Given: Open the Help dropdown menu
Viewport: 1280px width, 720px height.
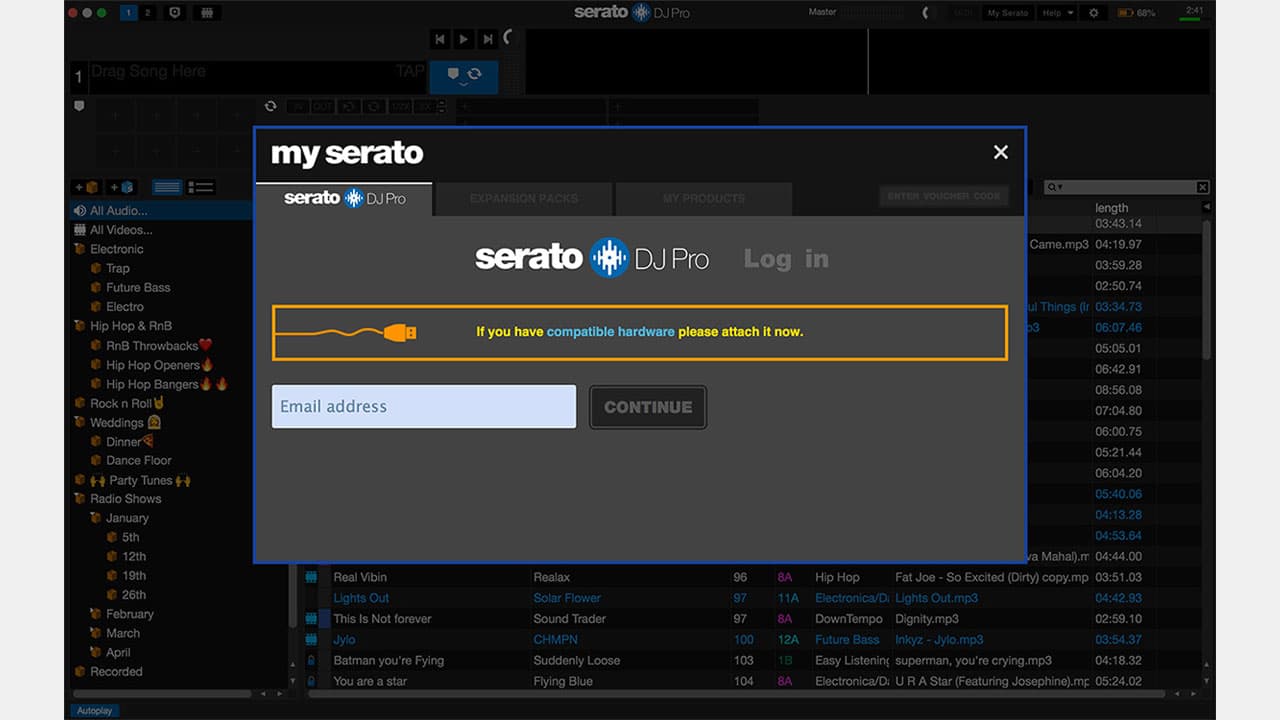Looking at the screenshot, I should coord(1057,12).
